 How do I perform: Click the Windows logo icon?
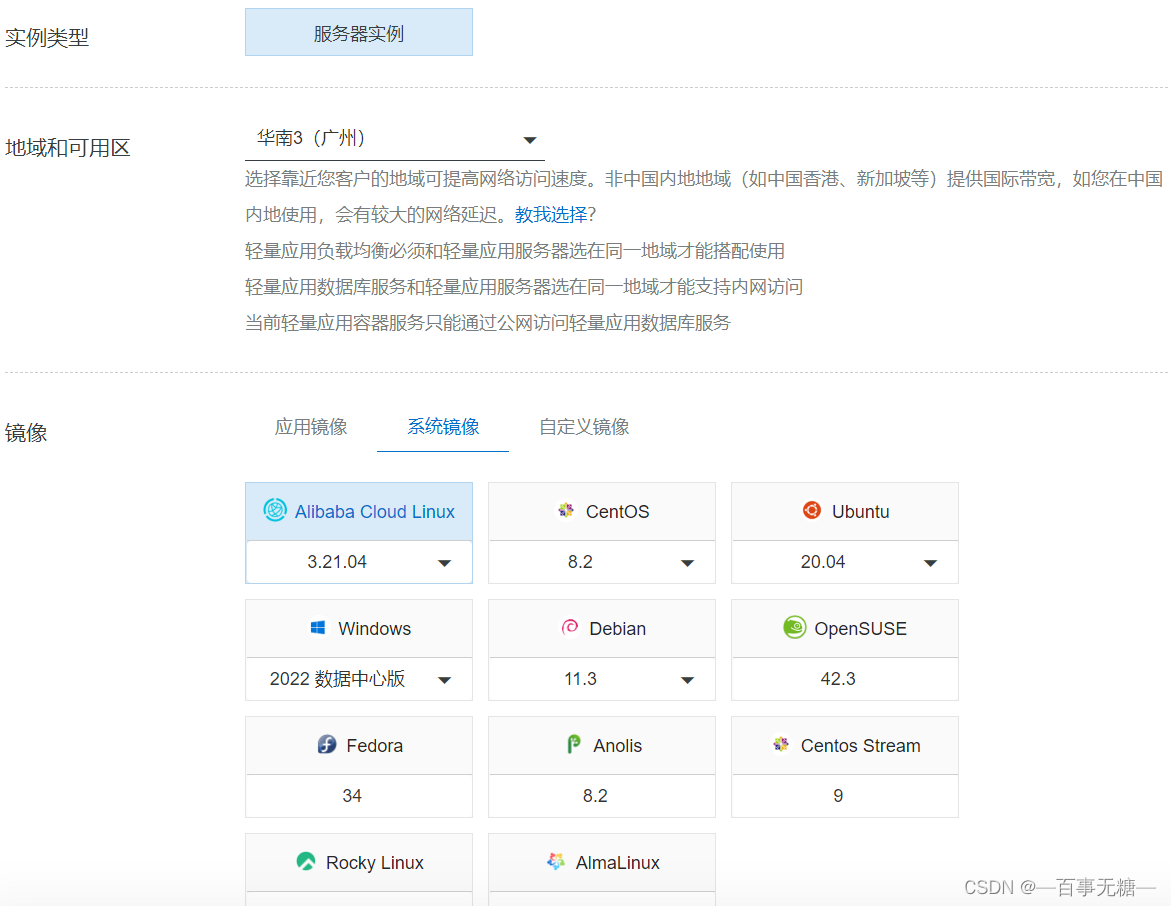click(x=317, y=627)
